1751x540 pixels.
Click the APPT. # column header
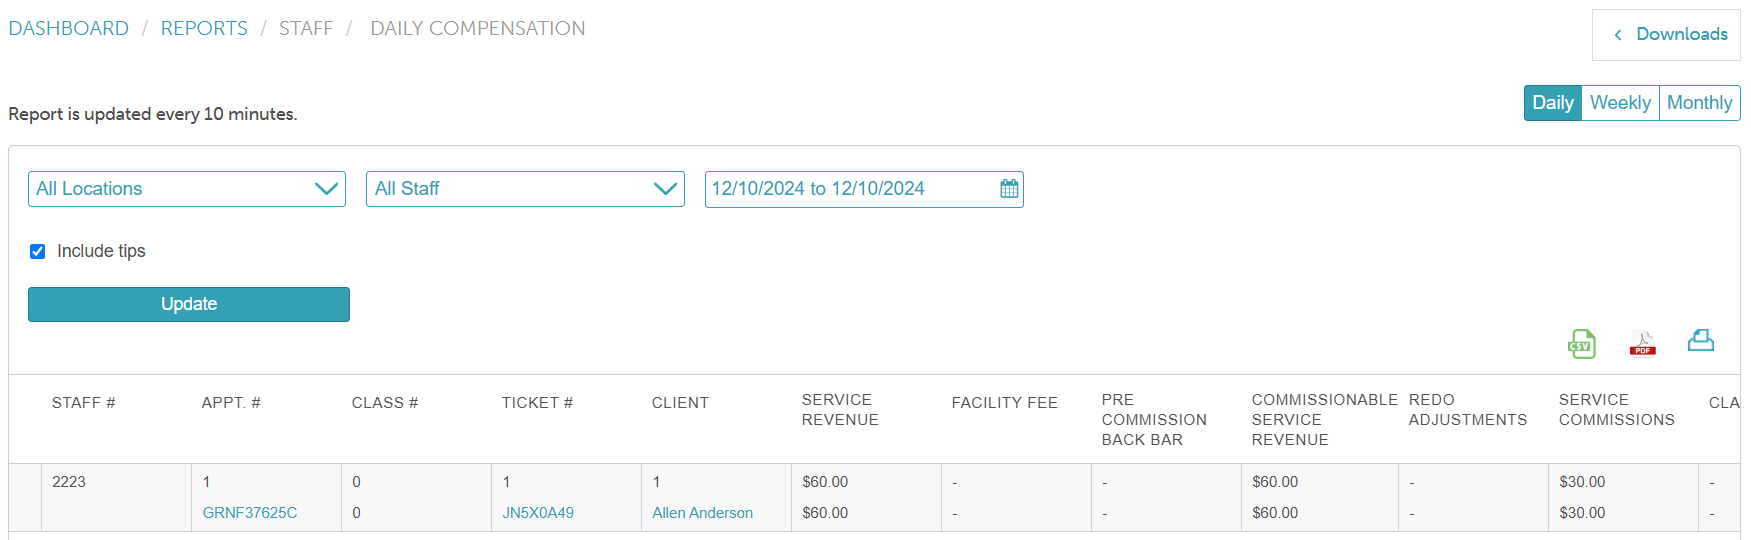231,403
